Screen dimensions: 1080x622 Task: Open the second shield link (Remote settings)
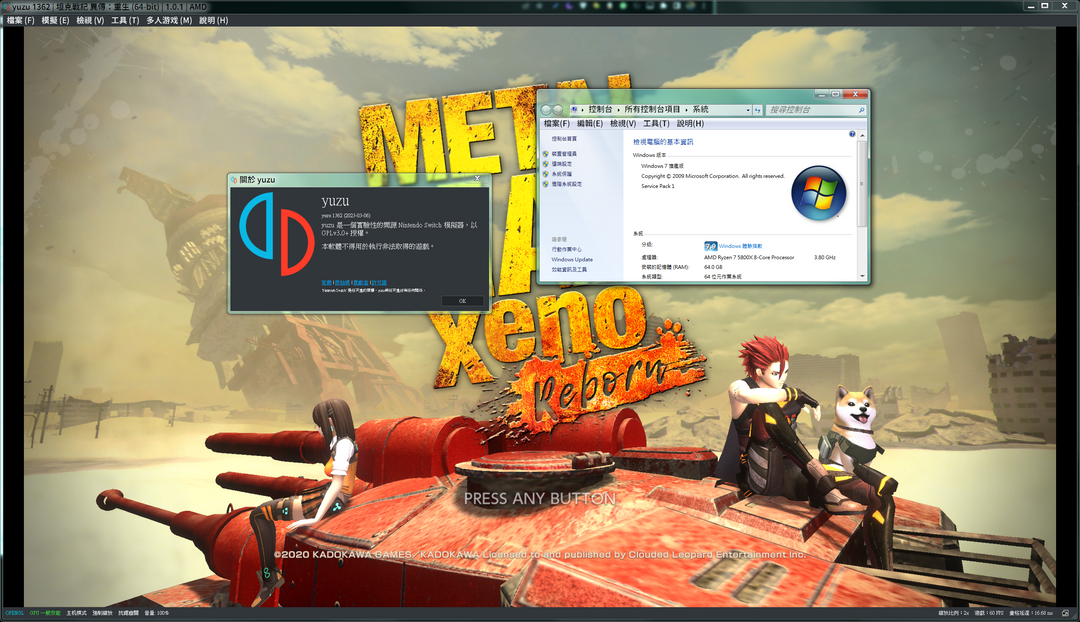(x=561, y=165)
